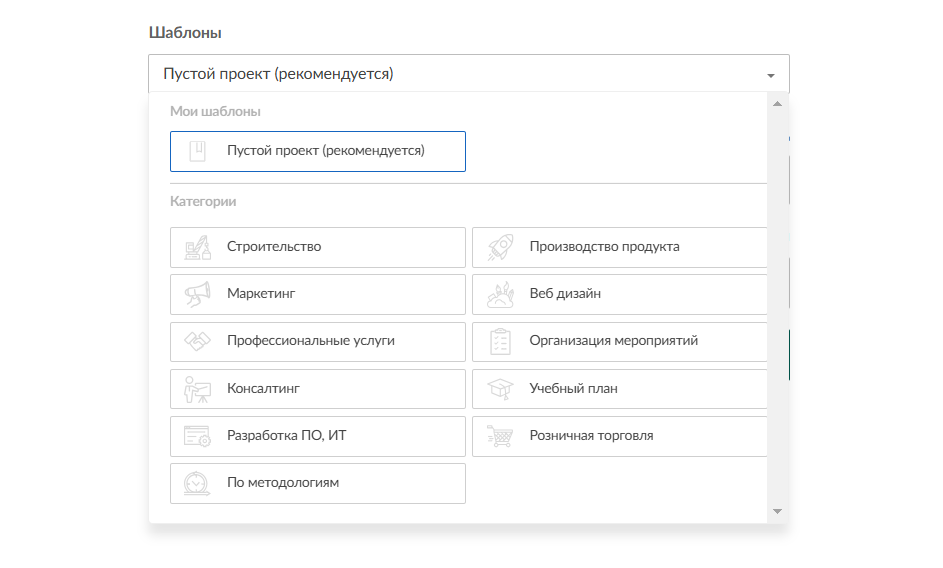The height and width of the screenshot is (568, 943).
Task: Click the Шаблоны field label
Action: 185,32
